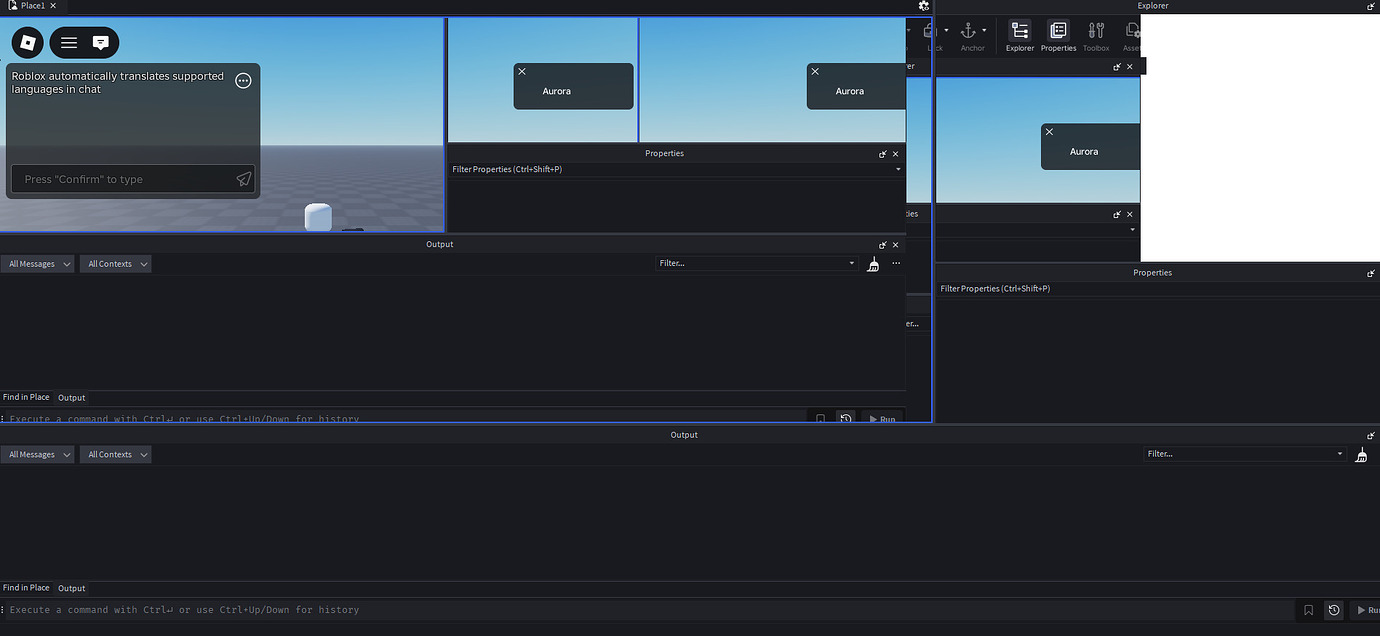This screenshot has width=1380, height=636.
Task: Close the nested Properties panel
Action: pyautogui.click(x=895, y=154)
